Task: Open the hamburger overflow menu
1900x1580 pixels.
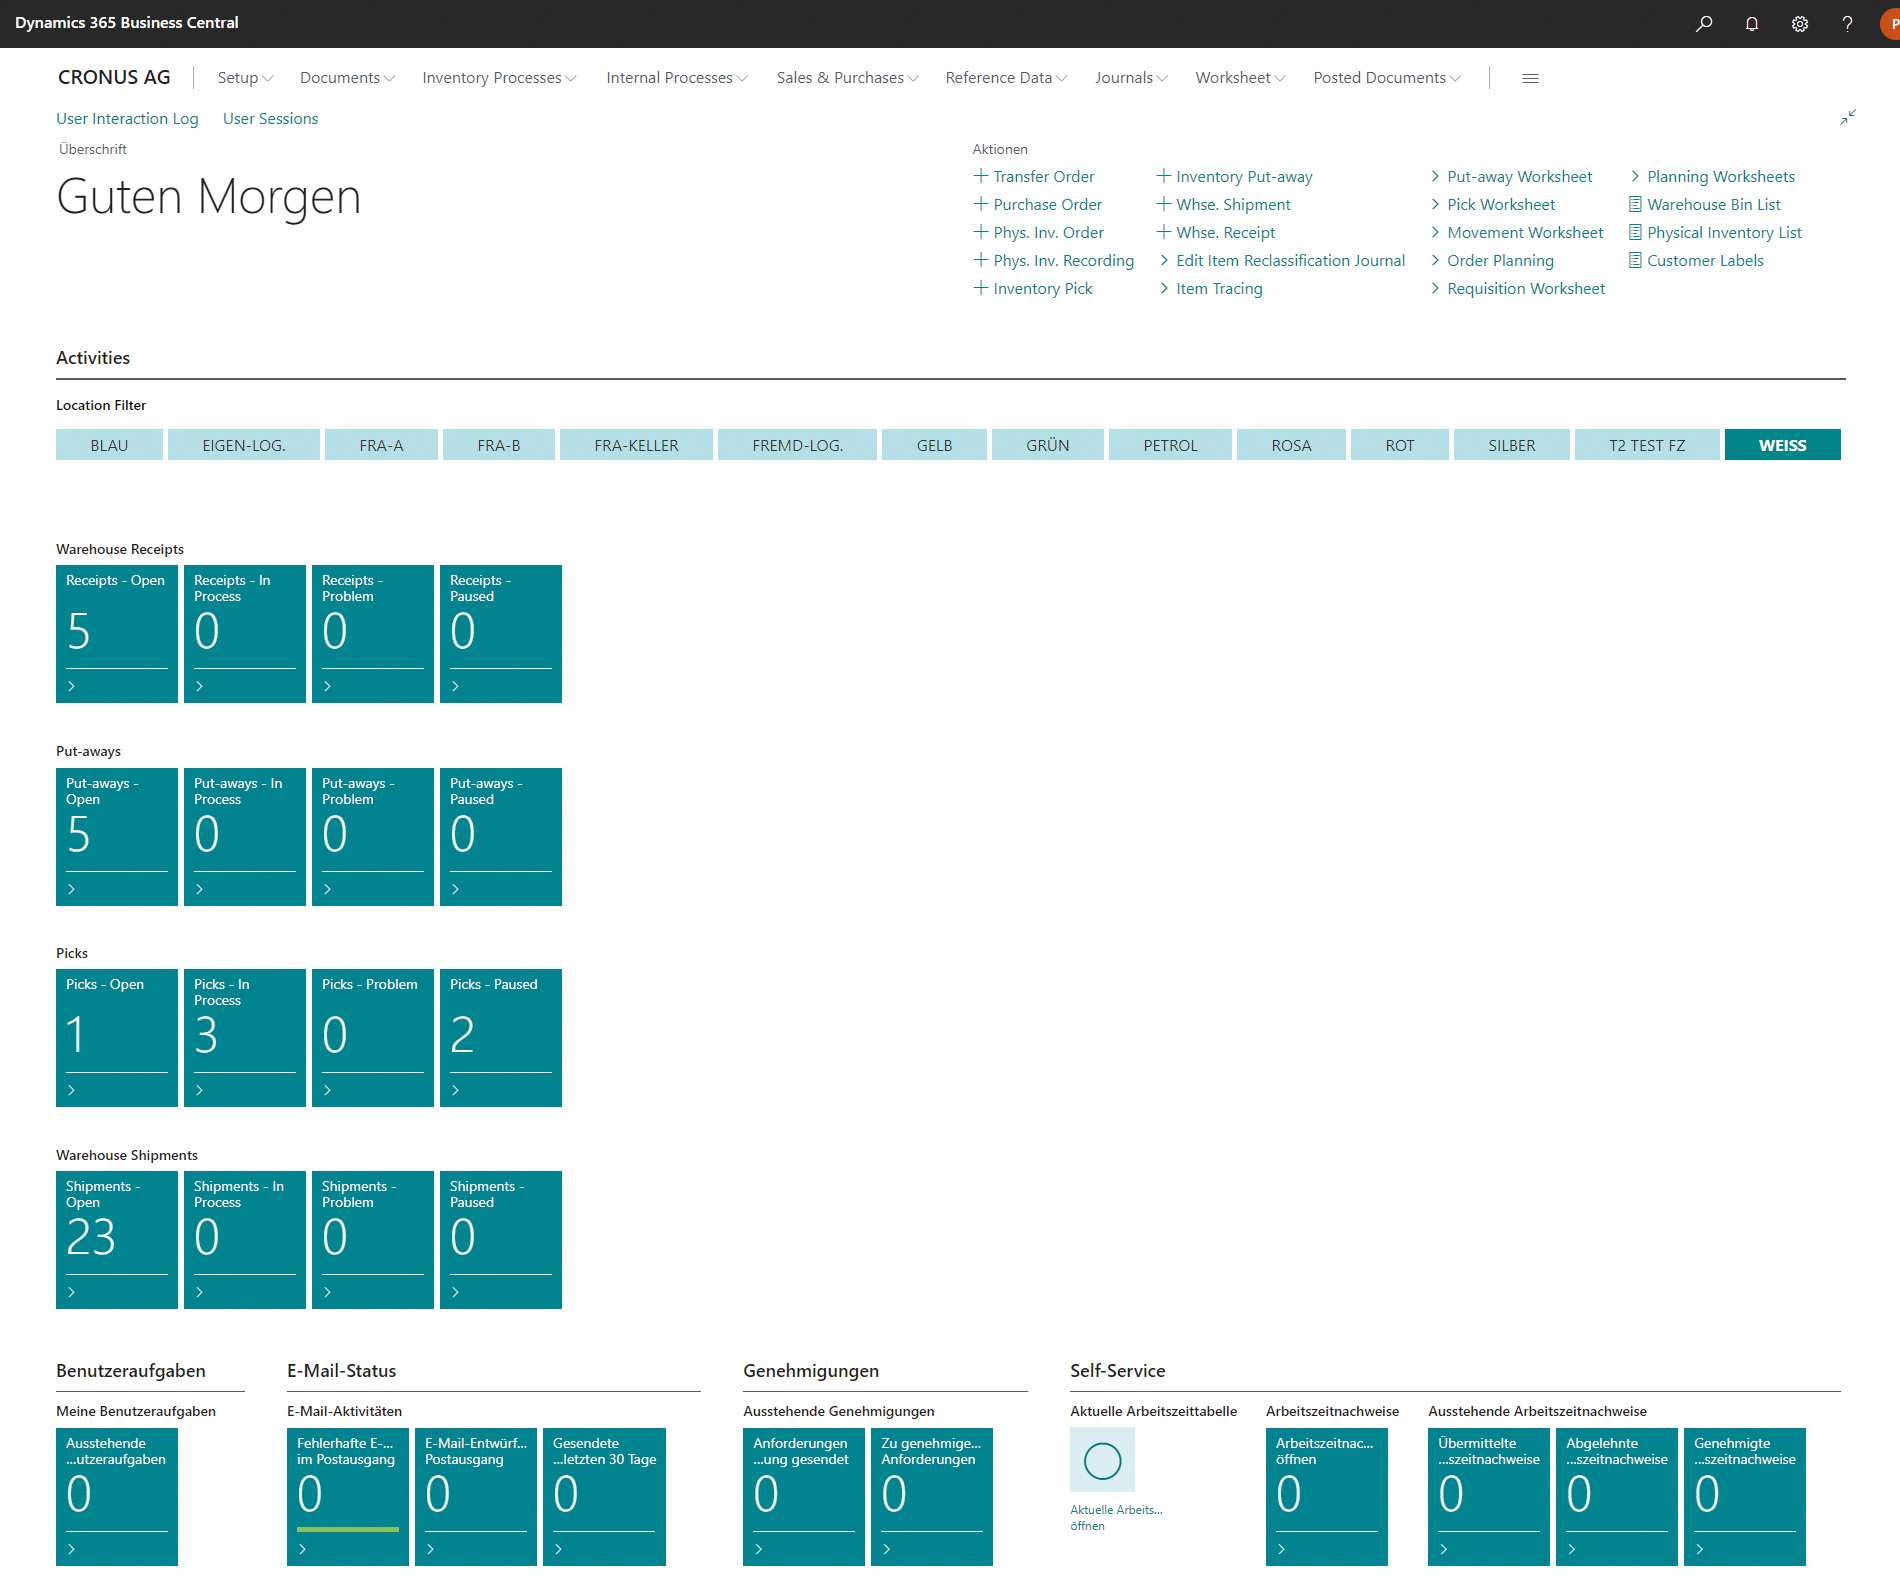Action: (1530, 78)
